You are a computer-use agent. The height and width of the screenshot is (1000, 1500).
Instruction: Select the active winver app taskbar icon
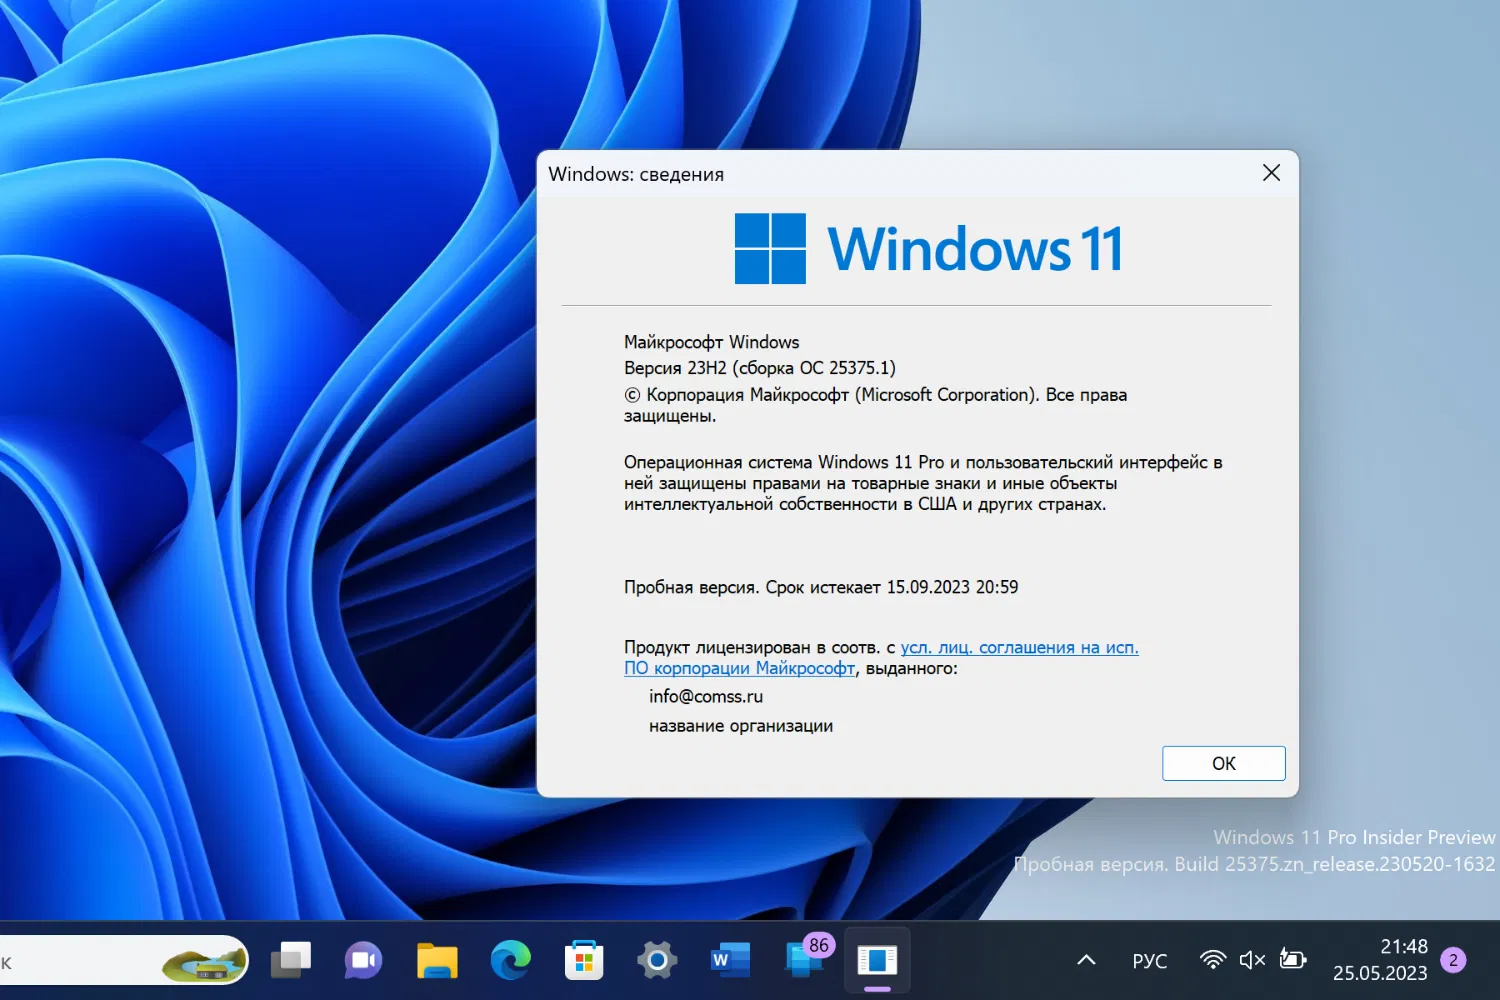877,960
